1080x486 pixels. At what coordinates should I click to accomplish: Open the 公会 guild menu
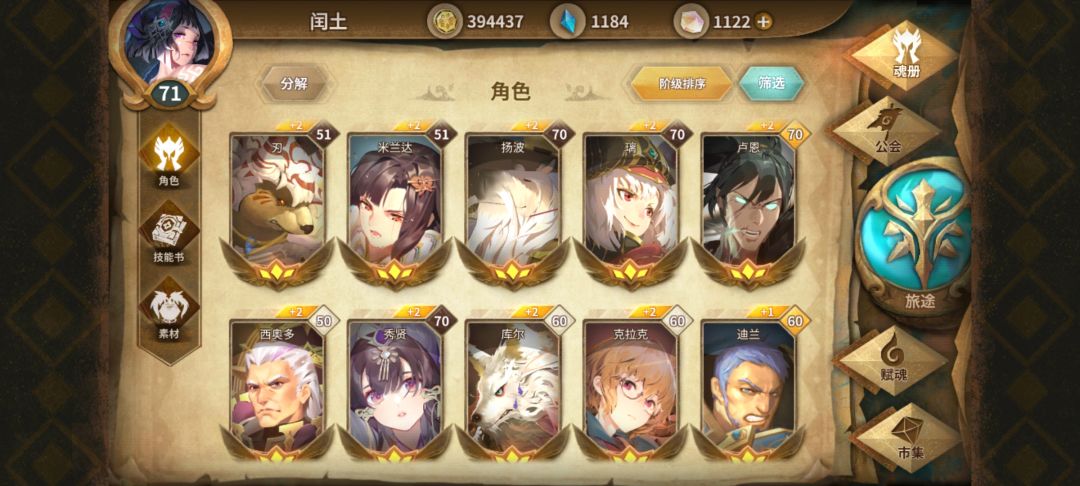click(885, 131)
